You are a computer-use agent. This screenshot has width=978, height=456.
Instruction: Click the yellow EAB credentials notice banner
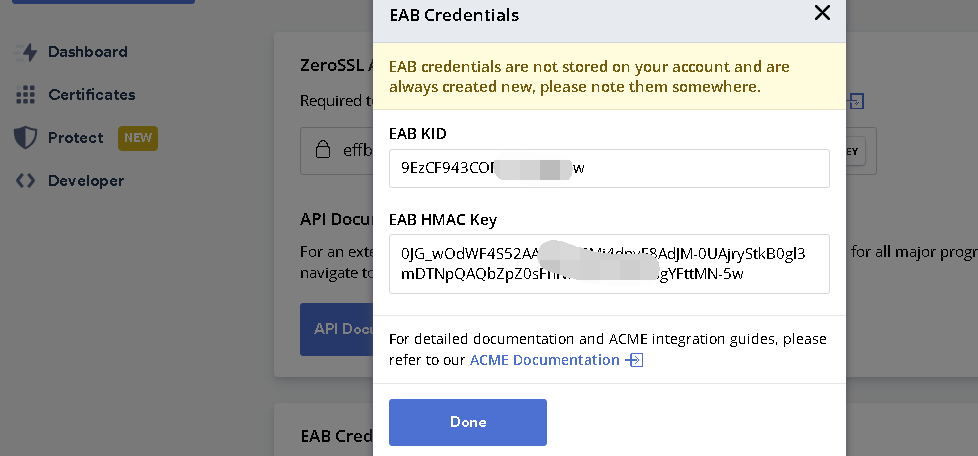pyautogui.click(x=609, y=77)
